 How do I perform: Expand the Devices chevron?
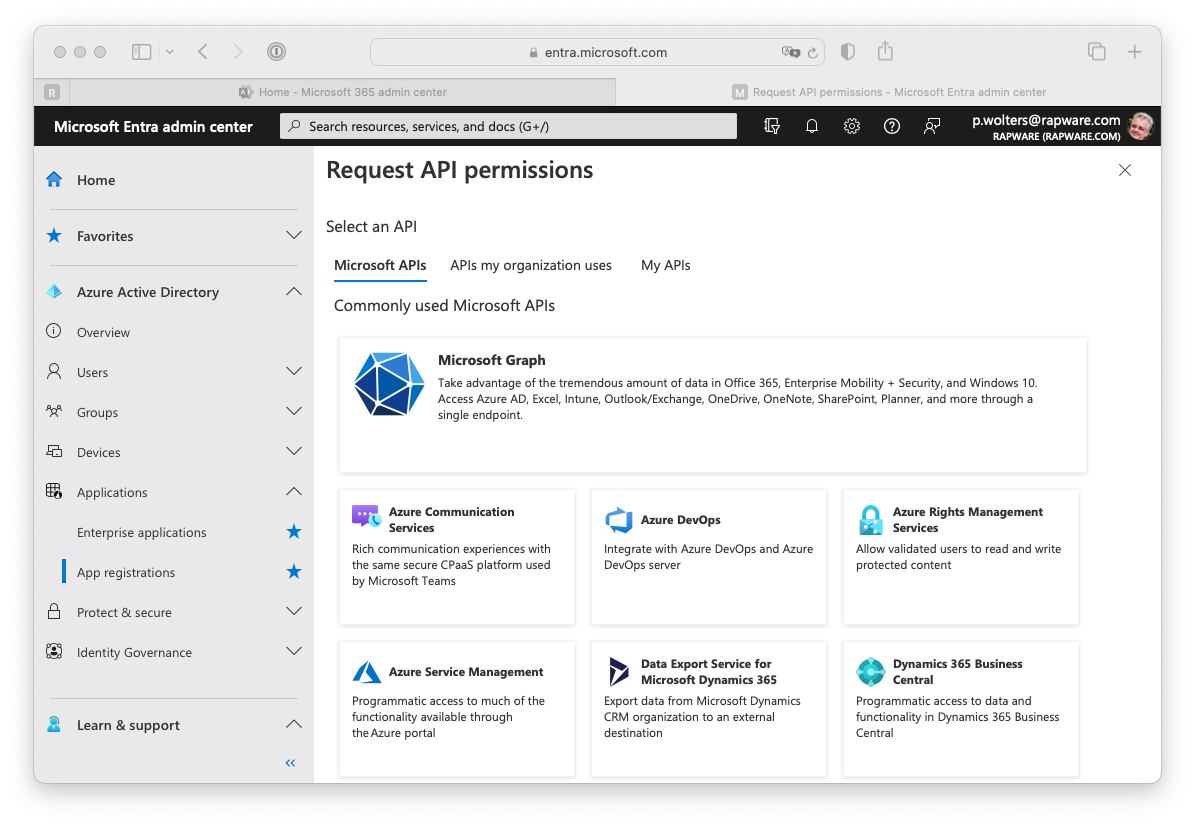pyautogui.click(x=293, y=452)
